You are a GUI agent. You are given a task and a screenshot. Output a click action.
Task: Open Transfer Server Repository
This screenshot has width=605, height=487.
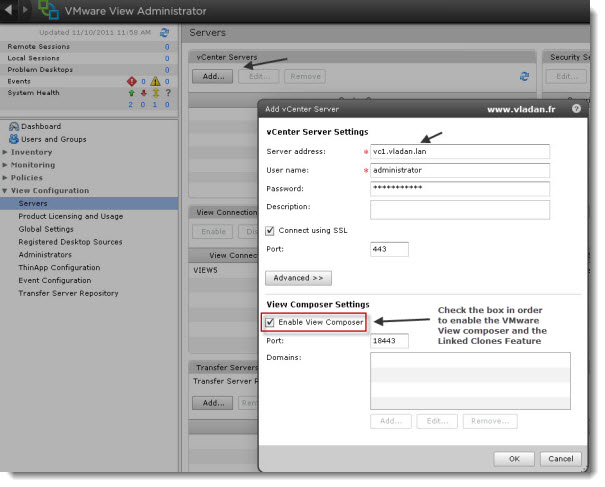[x=68, y=293]
